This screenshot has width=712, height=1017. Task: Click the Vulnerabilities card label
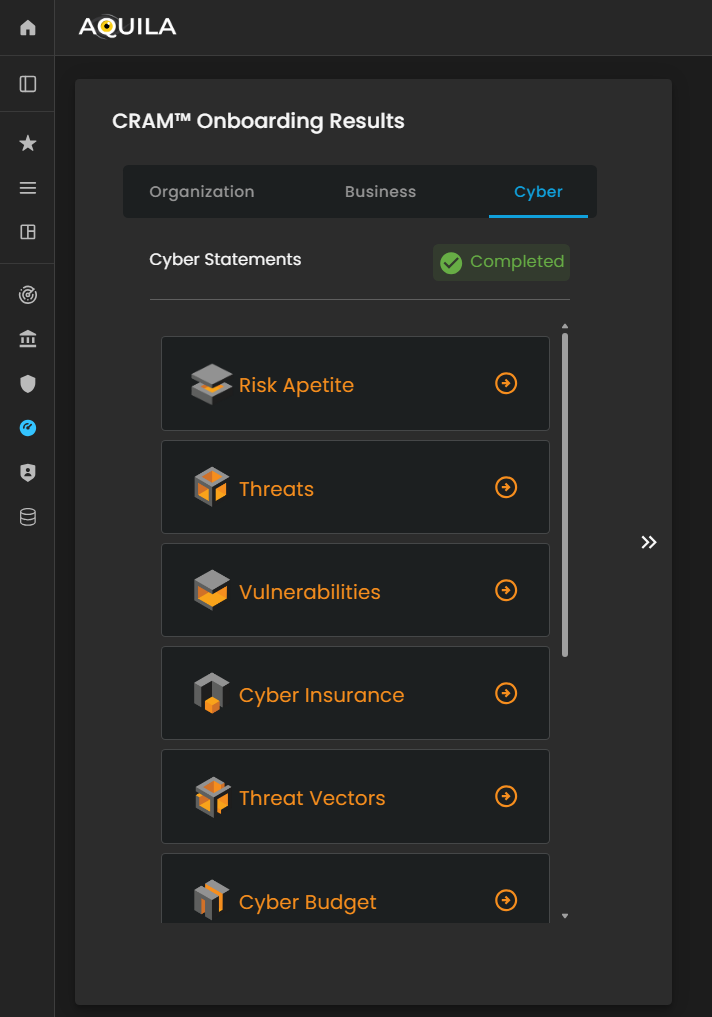309,592
